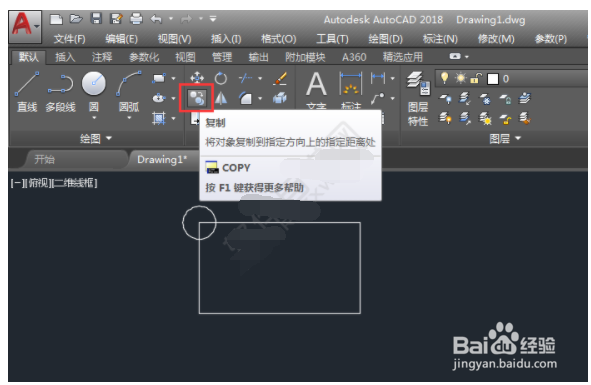
Task: Expand the Fillet tool dropdown arrow
Action: point(260,98)
